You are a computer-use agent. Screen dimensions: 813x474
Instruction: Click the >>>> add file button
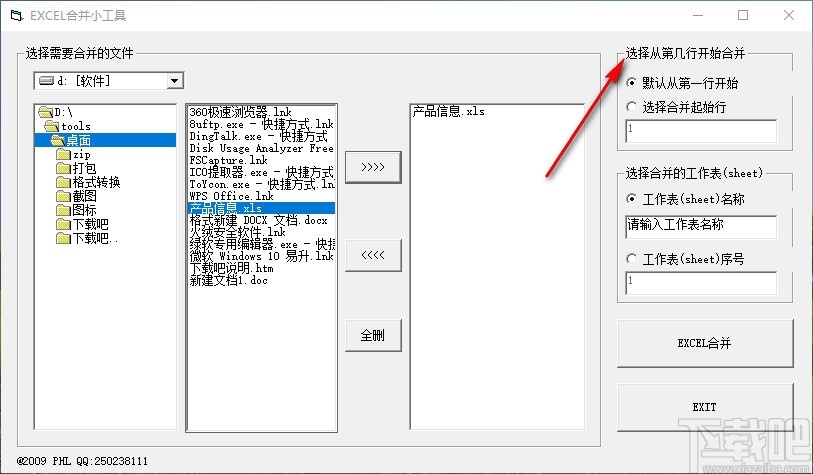click(373, 167)
